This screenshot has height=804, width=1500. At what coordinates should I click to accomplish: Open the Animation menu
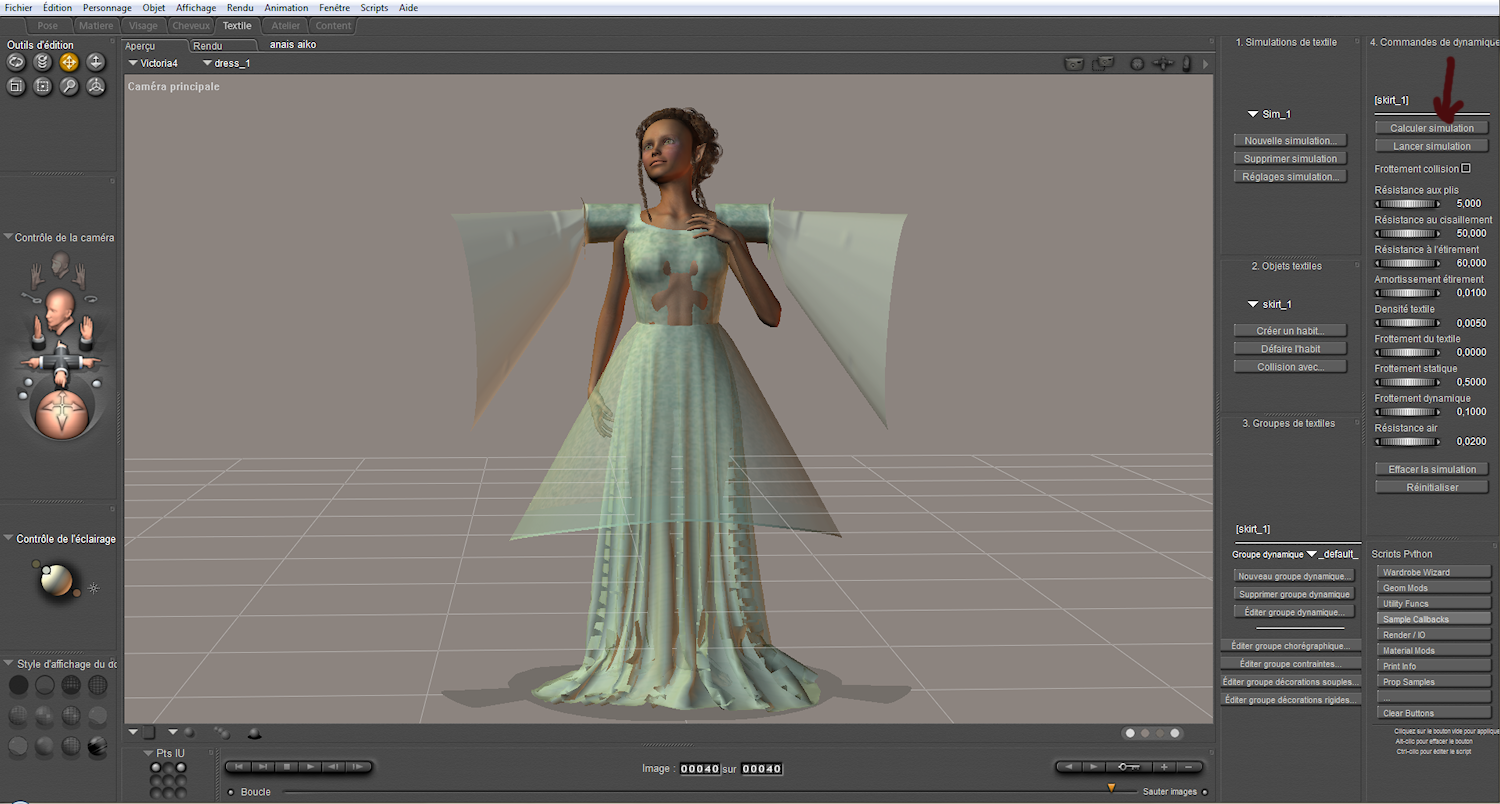[286, 7]
